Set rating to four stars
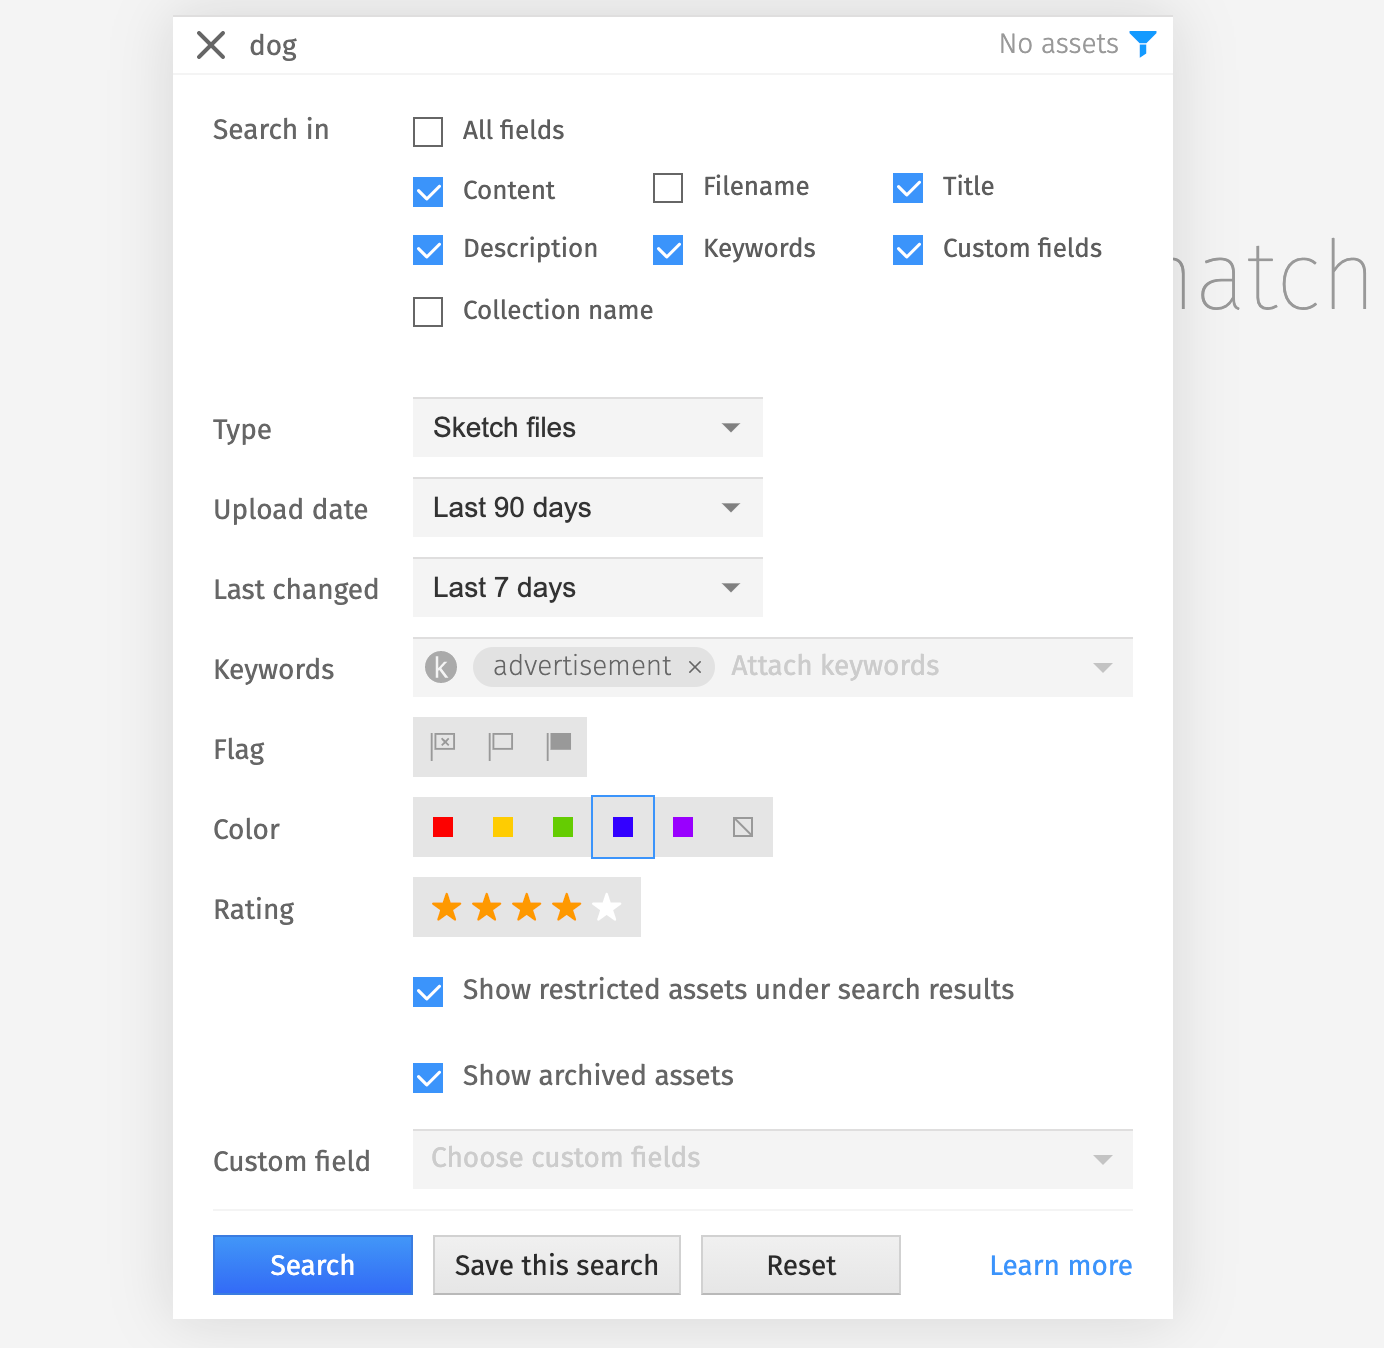This screenshot has width=1384, height=1348. [567, 907]
